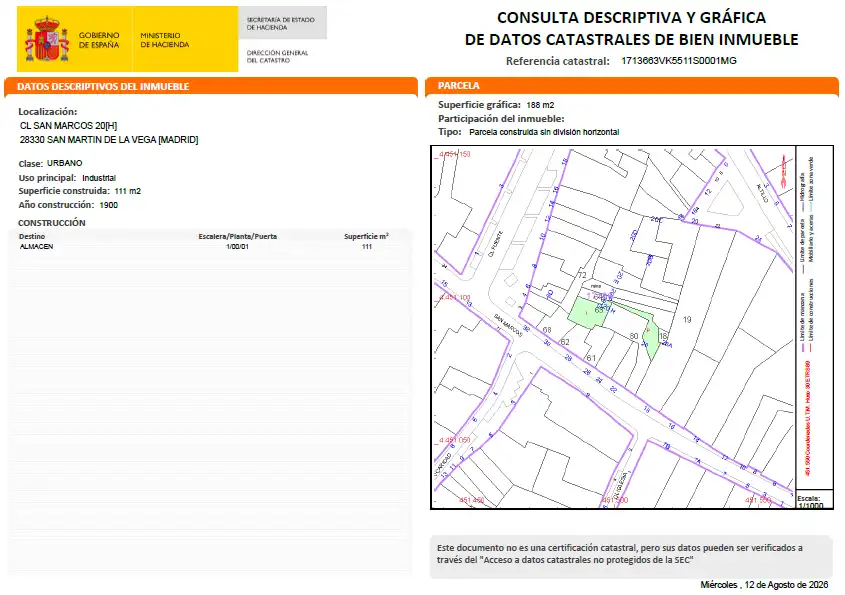Click parcel number '80' on the map
Image resolution: width=845 pixels, height=595 pixels.
(634, 336)
